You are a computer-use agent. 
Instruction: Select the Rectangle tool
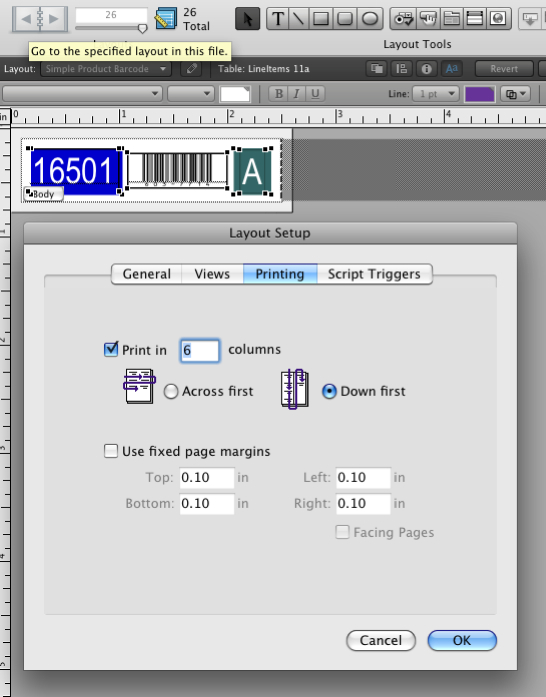coord(321,19)
